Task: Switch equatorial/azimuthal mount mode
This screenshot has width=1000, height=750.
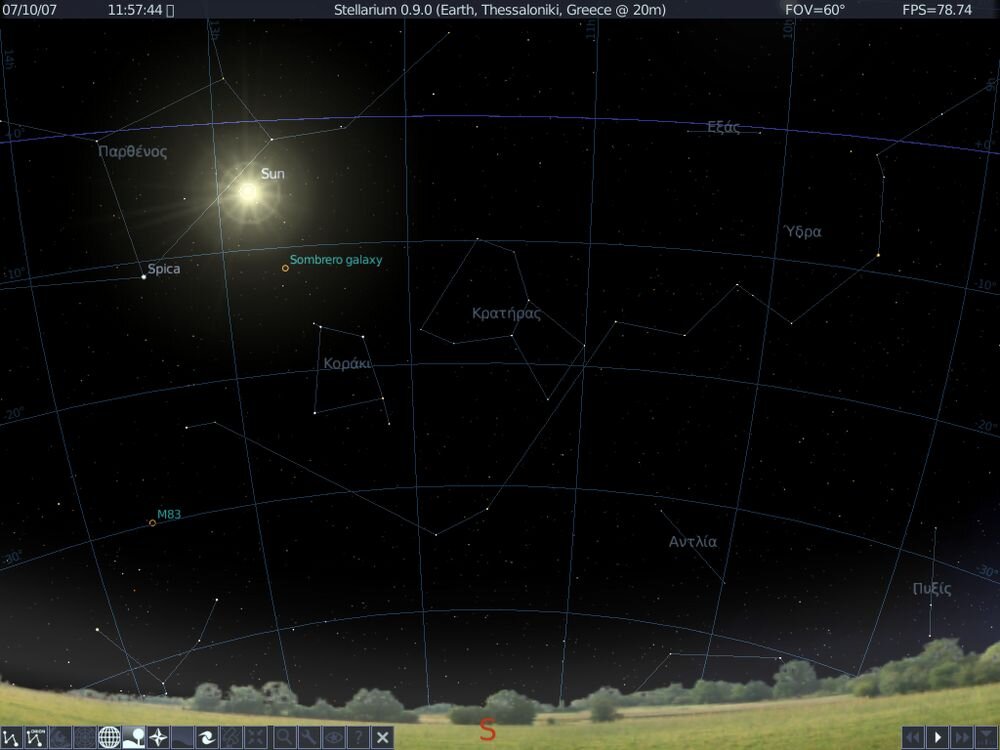Action: coord(231,738)
